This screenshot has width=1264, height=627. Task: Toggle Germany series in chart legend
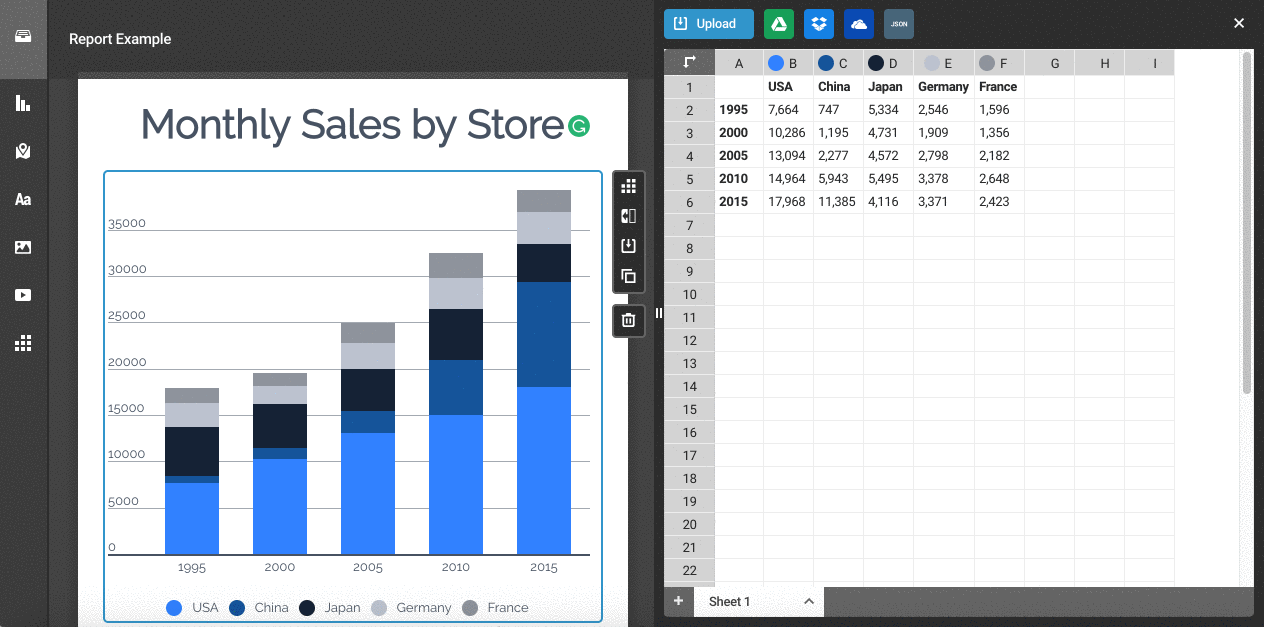[411, 607]
